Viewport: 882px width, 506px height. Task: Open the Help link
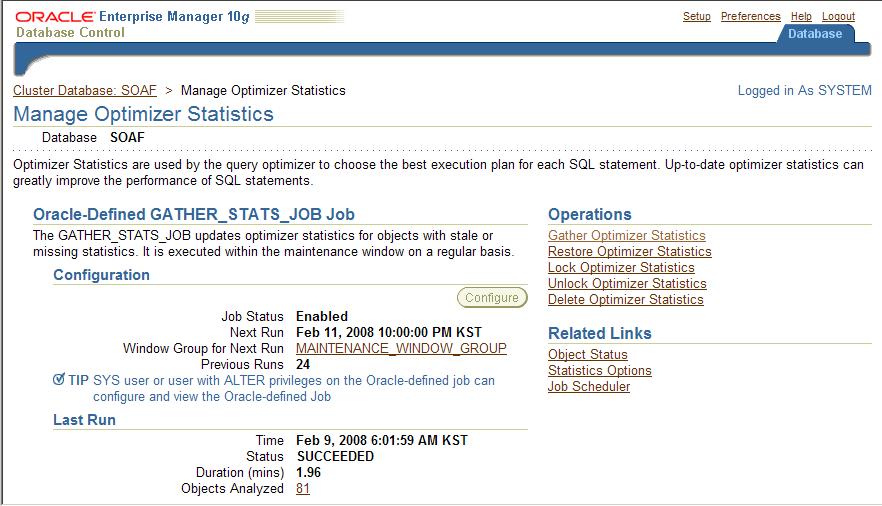(x=801, y=17)
